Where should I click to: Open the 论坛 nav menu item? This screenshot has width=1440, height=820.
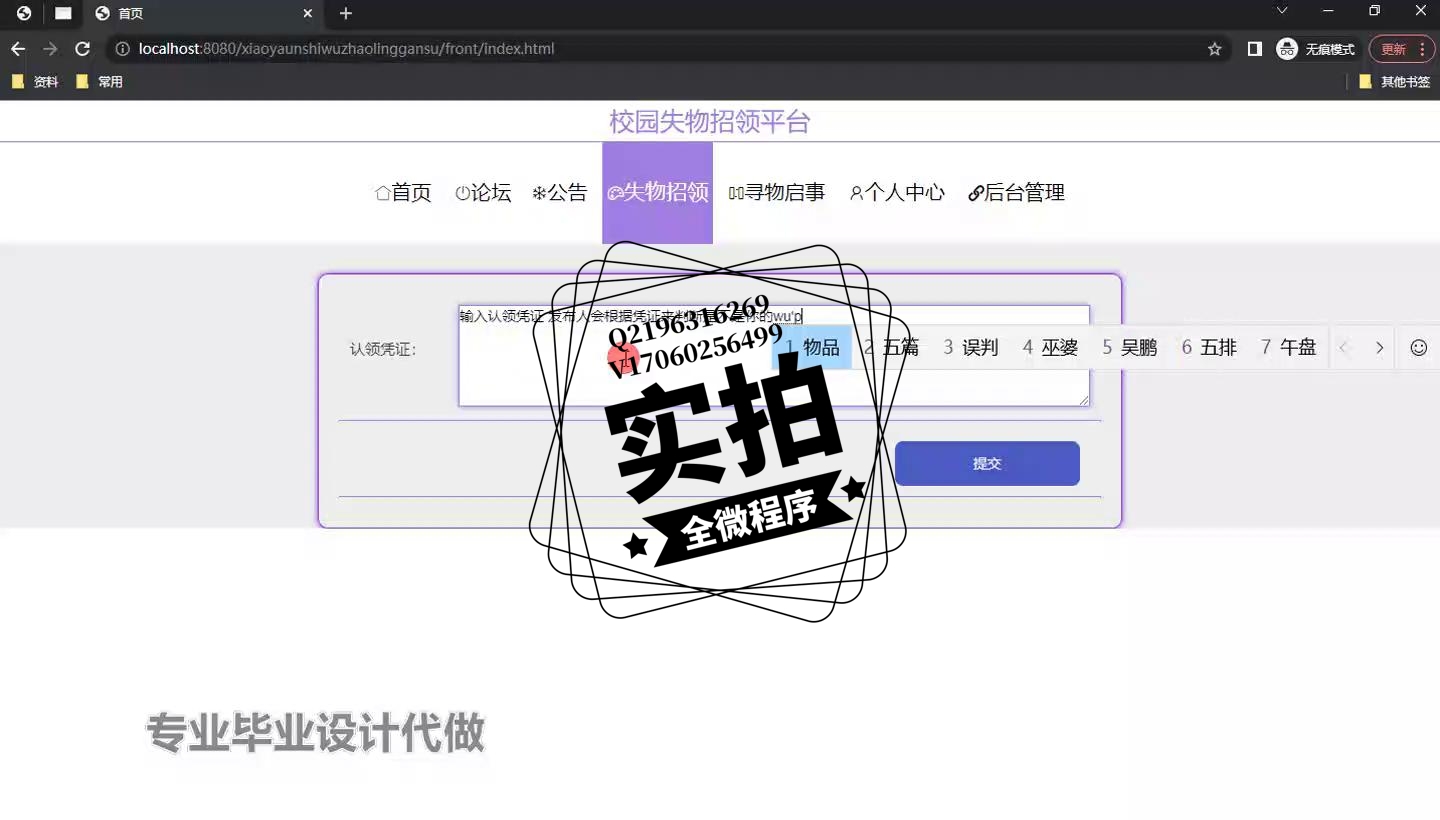tap(483, 193)
